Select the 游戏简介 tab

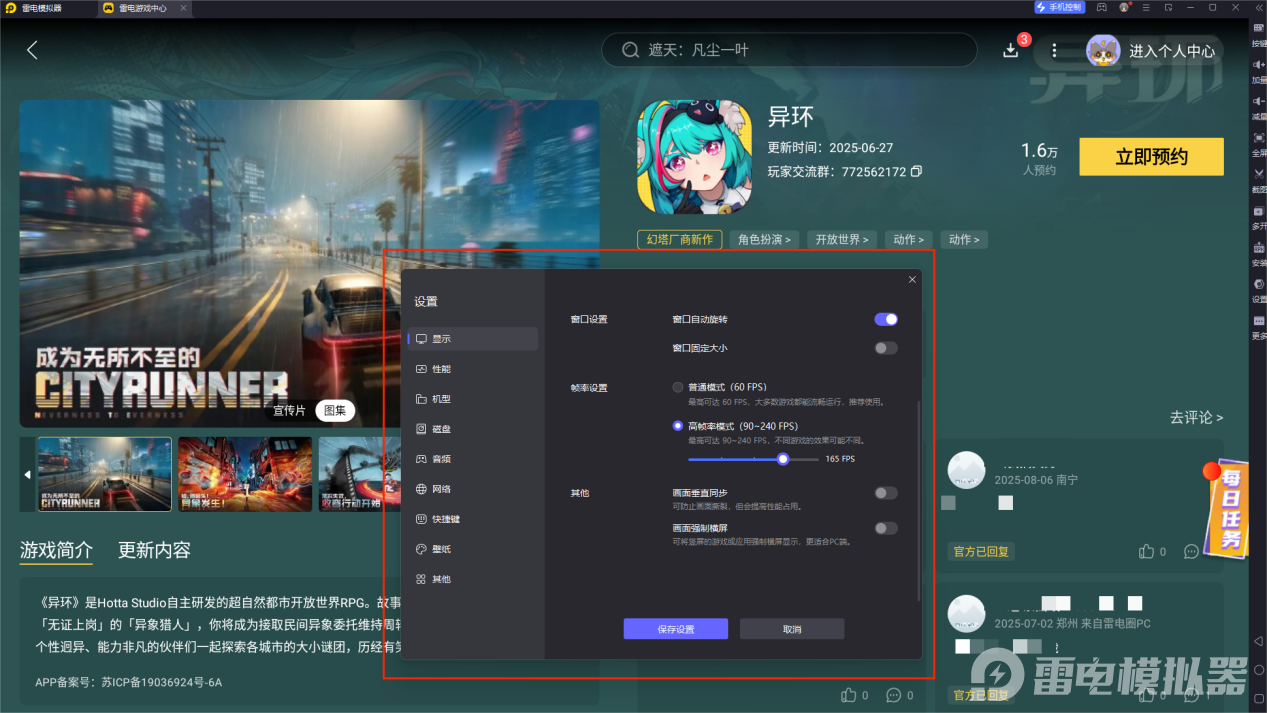click(57, 550)
